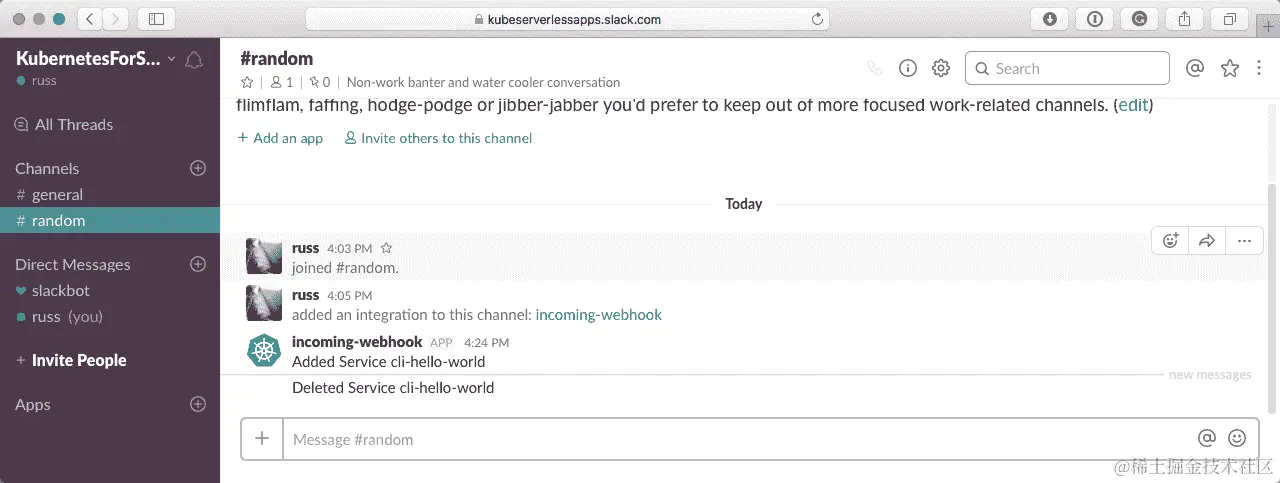Open a new Safari tab

pos(1269,27)
